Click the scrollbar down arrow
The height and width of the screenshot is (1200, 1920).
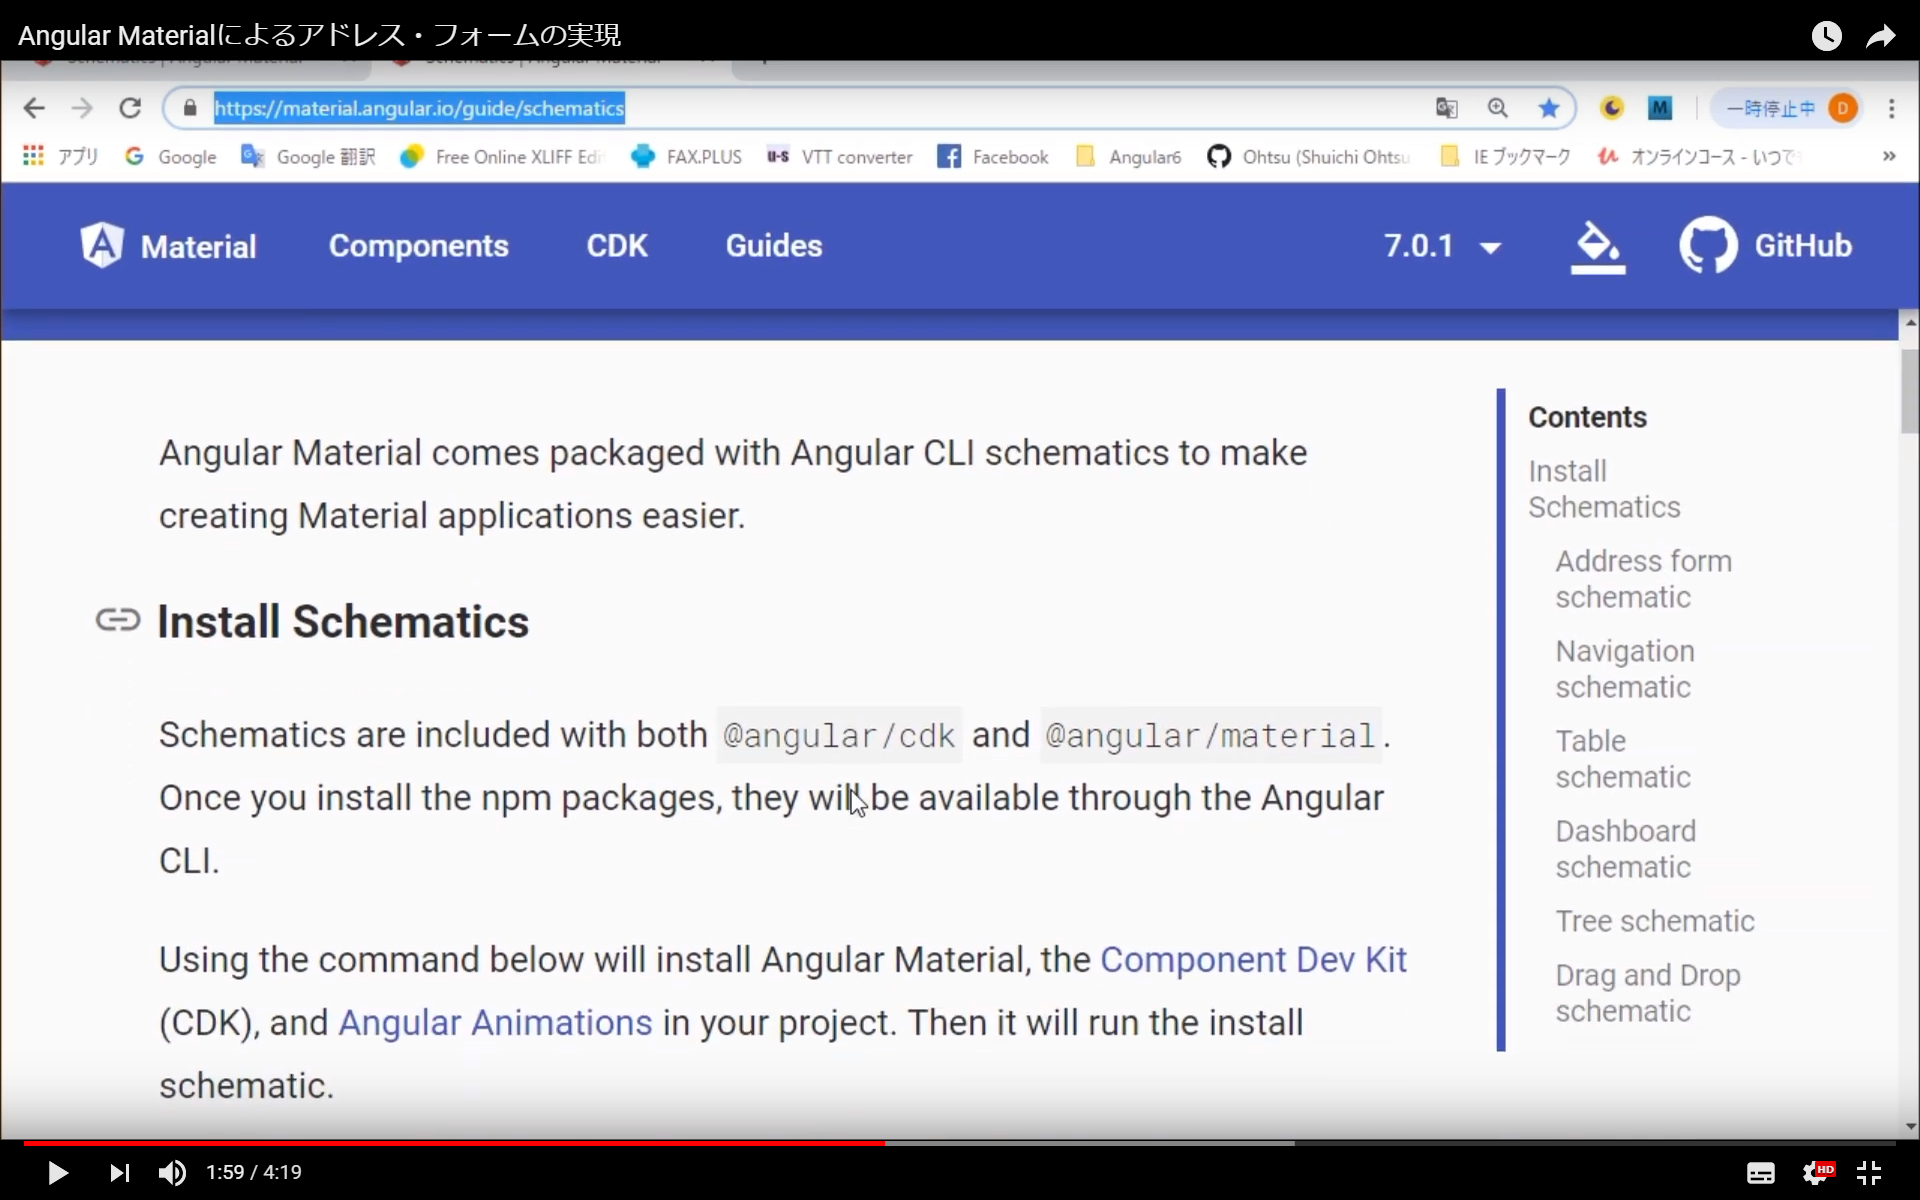(1910, 1126)
